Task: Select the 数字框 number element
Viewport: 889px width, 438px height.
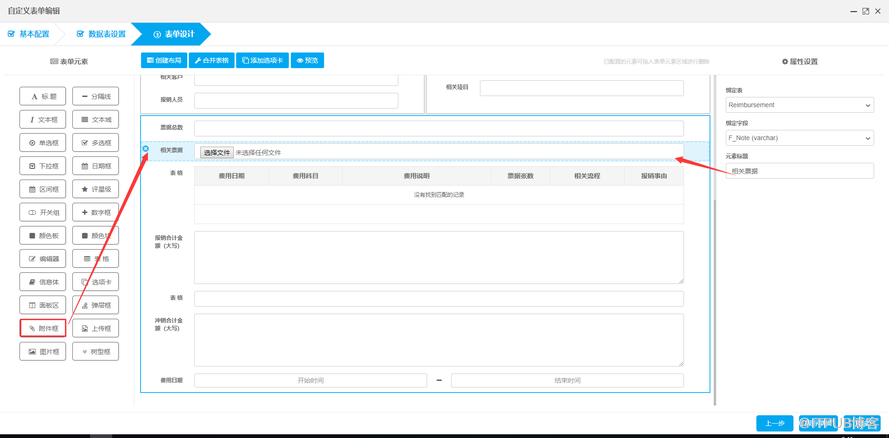Action: [x=96, y=212]
